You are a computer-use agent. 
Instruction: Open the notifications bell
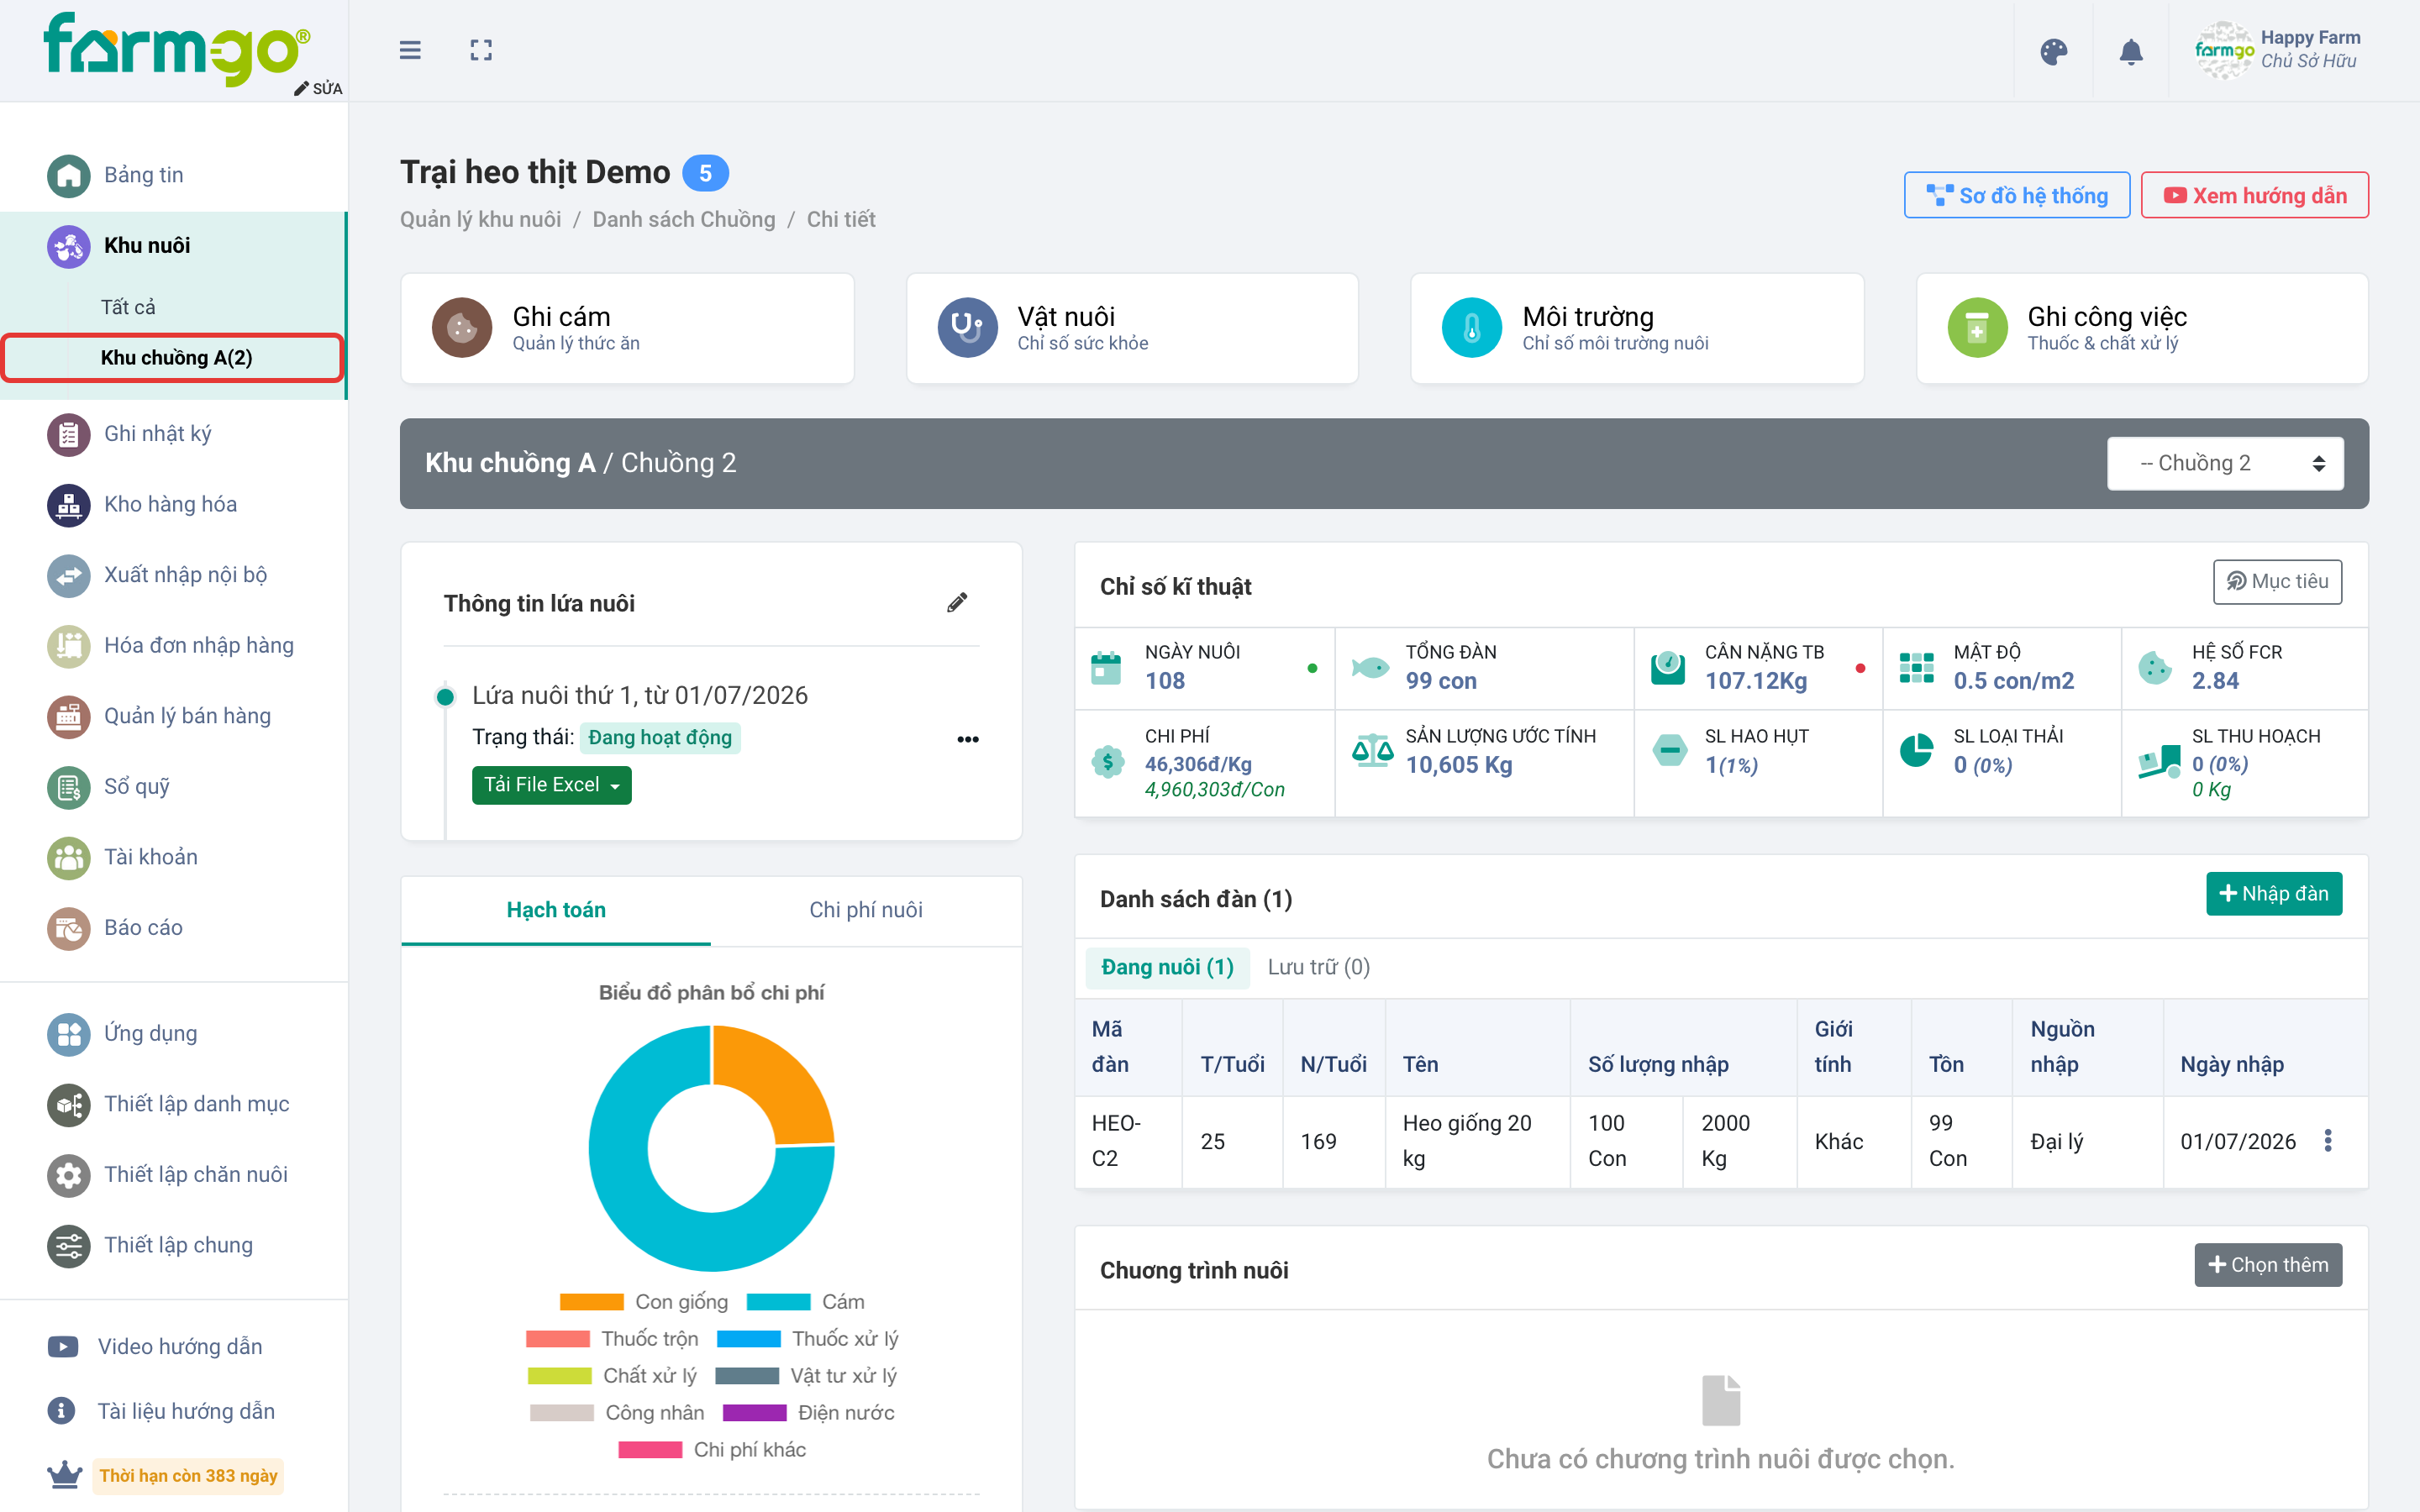click(2131, 51)
